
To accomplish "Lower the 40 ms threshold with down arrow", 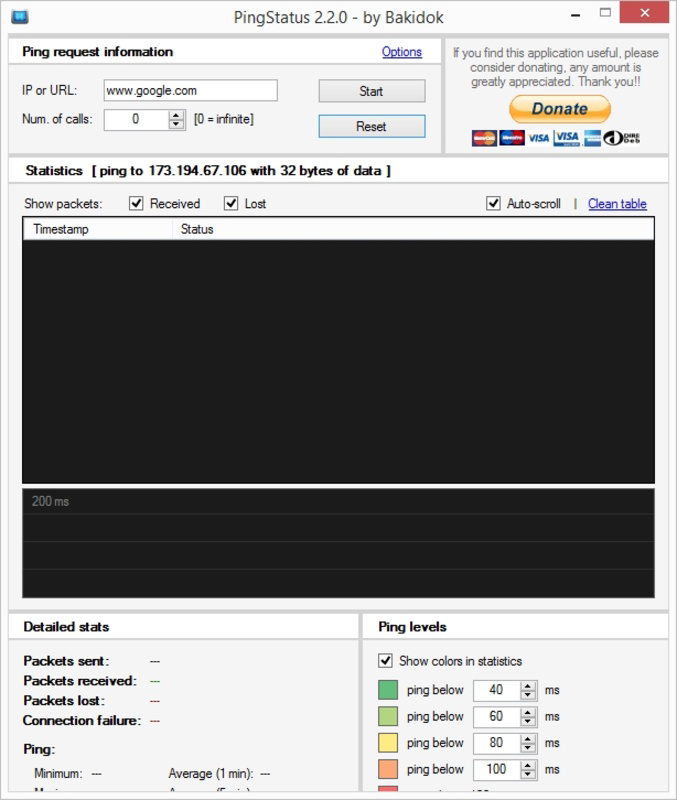I will click(x=528, y=695).
